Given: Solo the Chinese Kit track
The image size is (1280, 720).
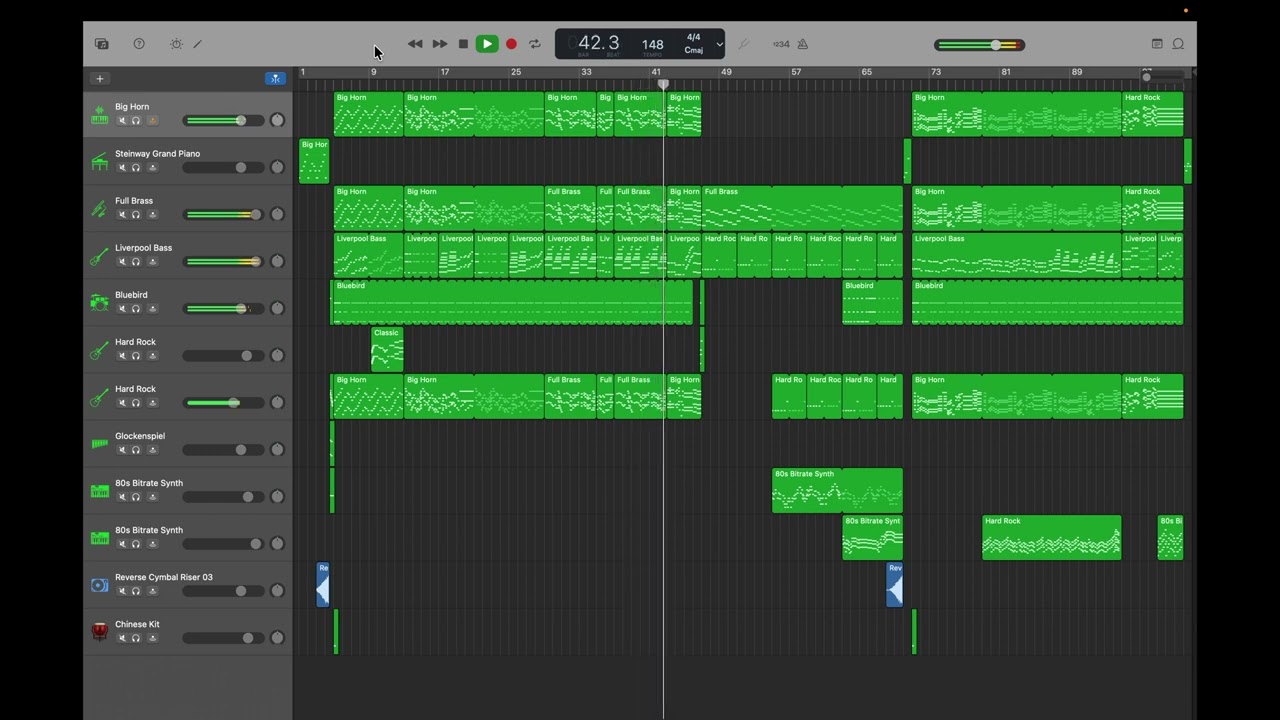Looking at the screenshot, I should (x=136, y=637).
